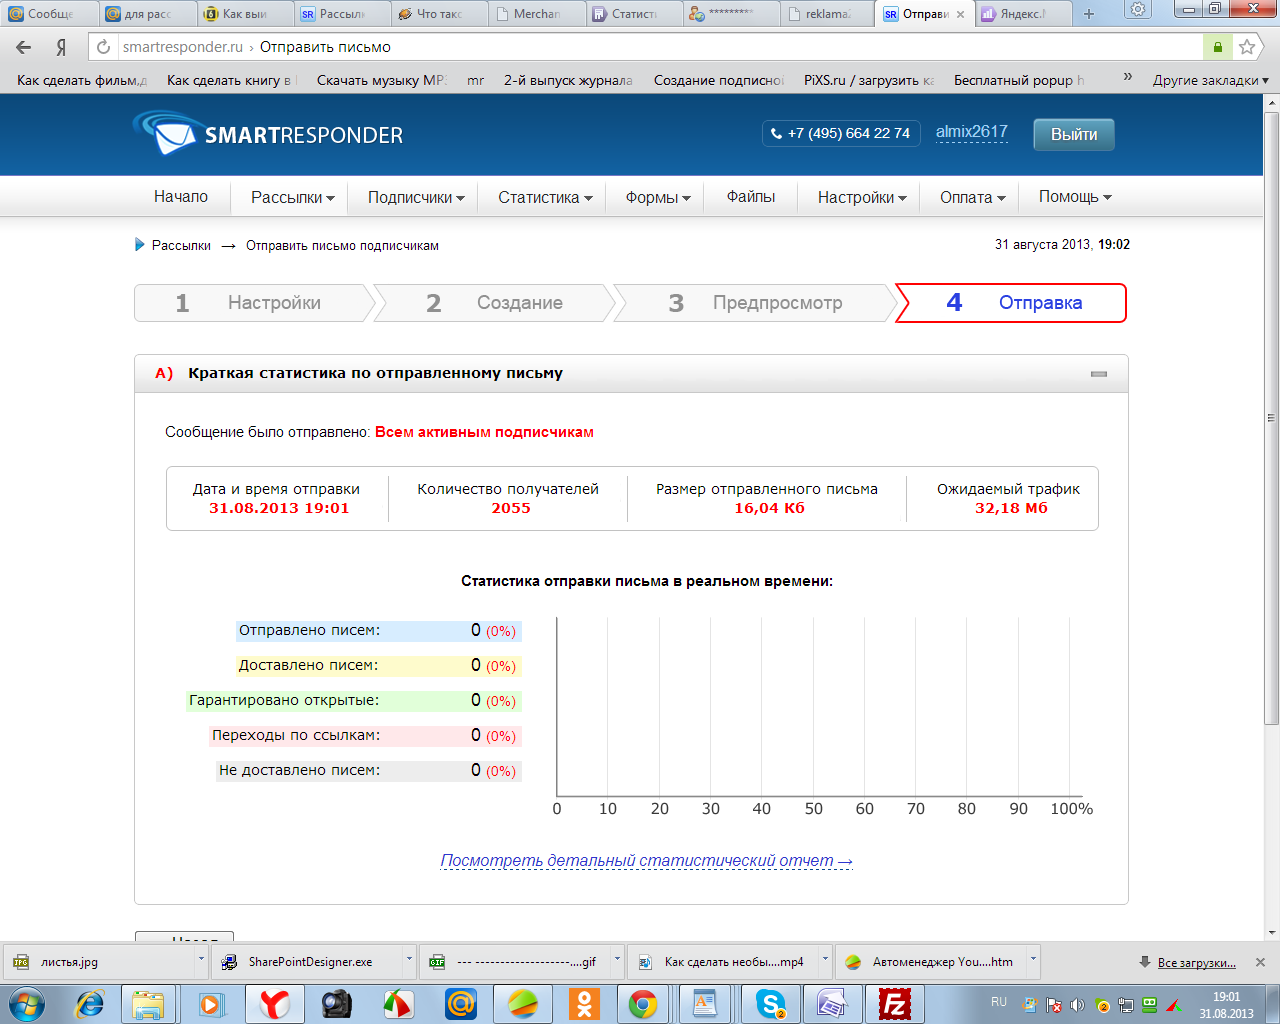This screenshot has height=1024, width=1280.
Task: Switch to the Merchant browser tab
Action: [536, 14]
